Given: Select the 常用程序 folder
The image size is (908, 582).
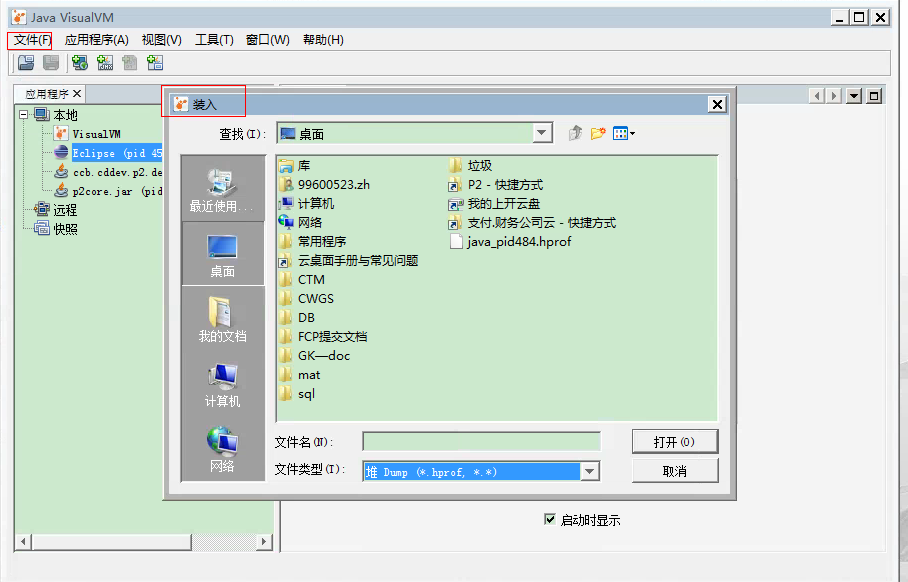Looking at the screenshot, I should coord(313,241).
